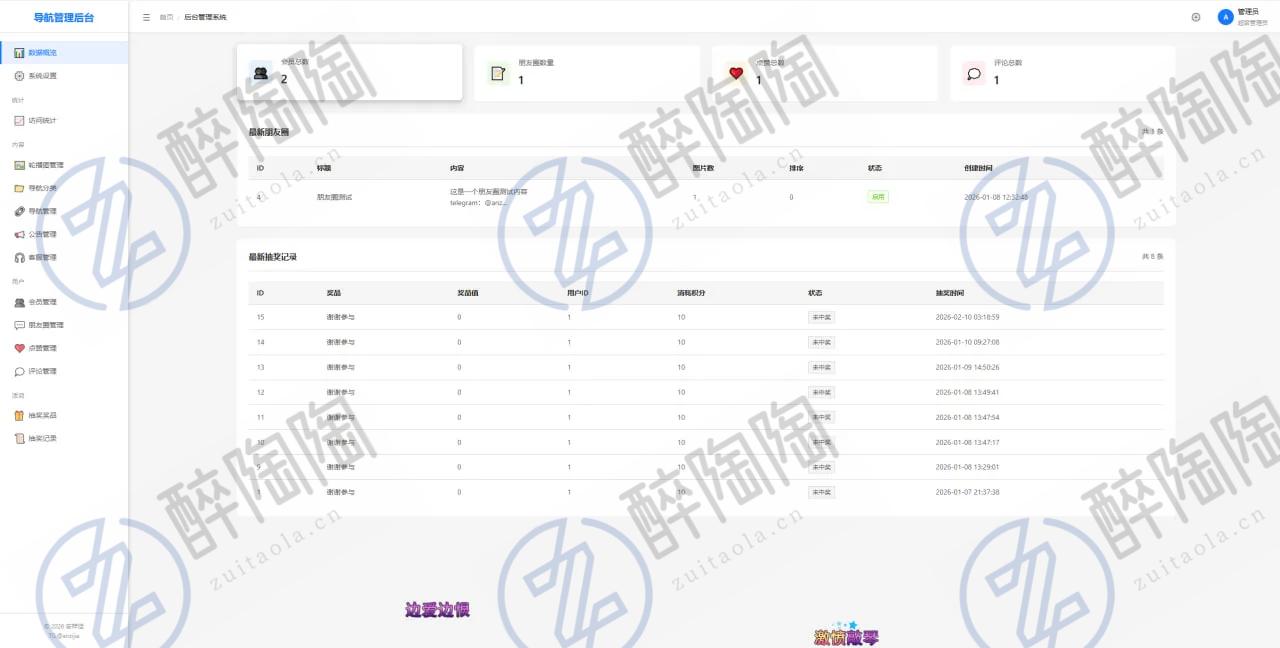Click the 会员总数 statistics card
This screenshot has height=648, width=1280.
pos(349,72)
